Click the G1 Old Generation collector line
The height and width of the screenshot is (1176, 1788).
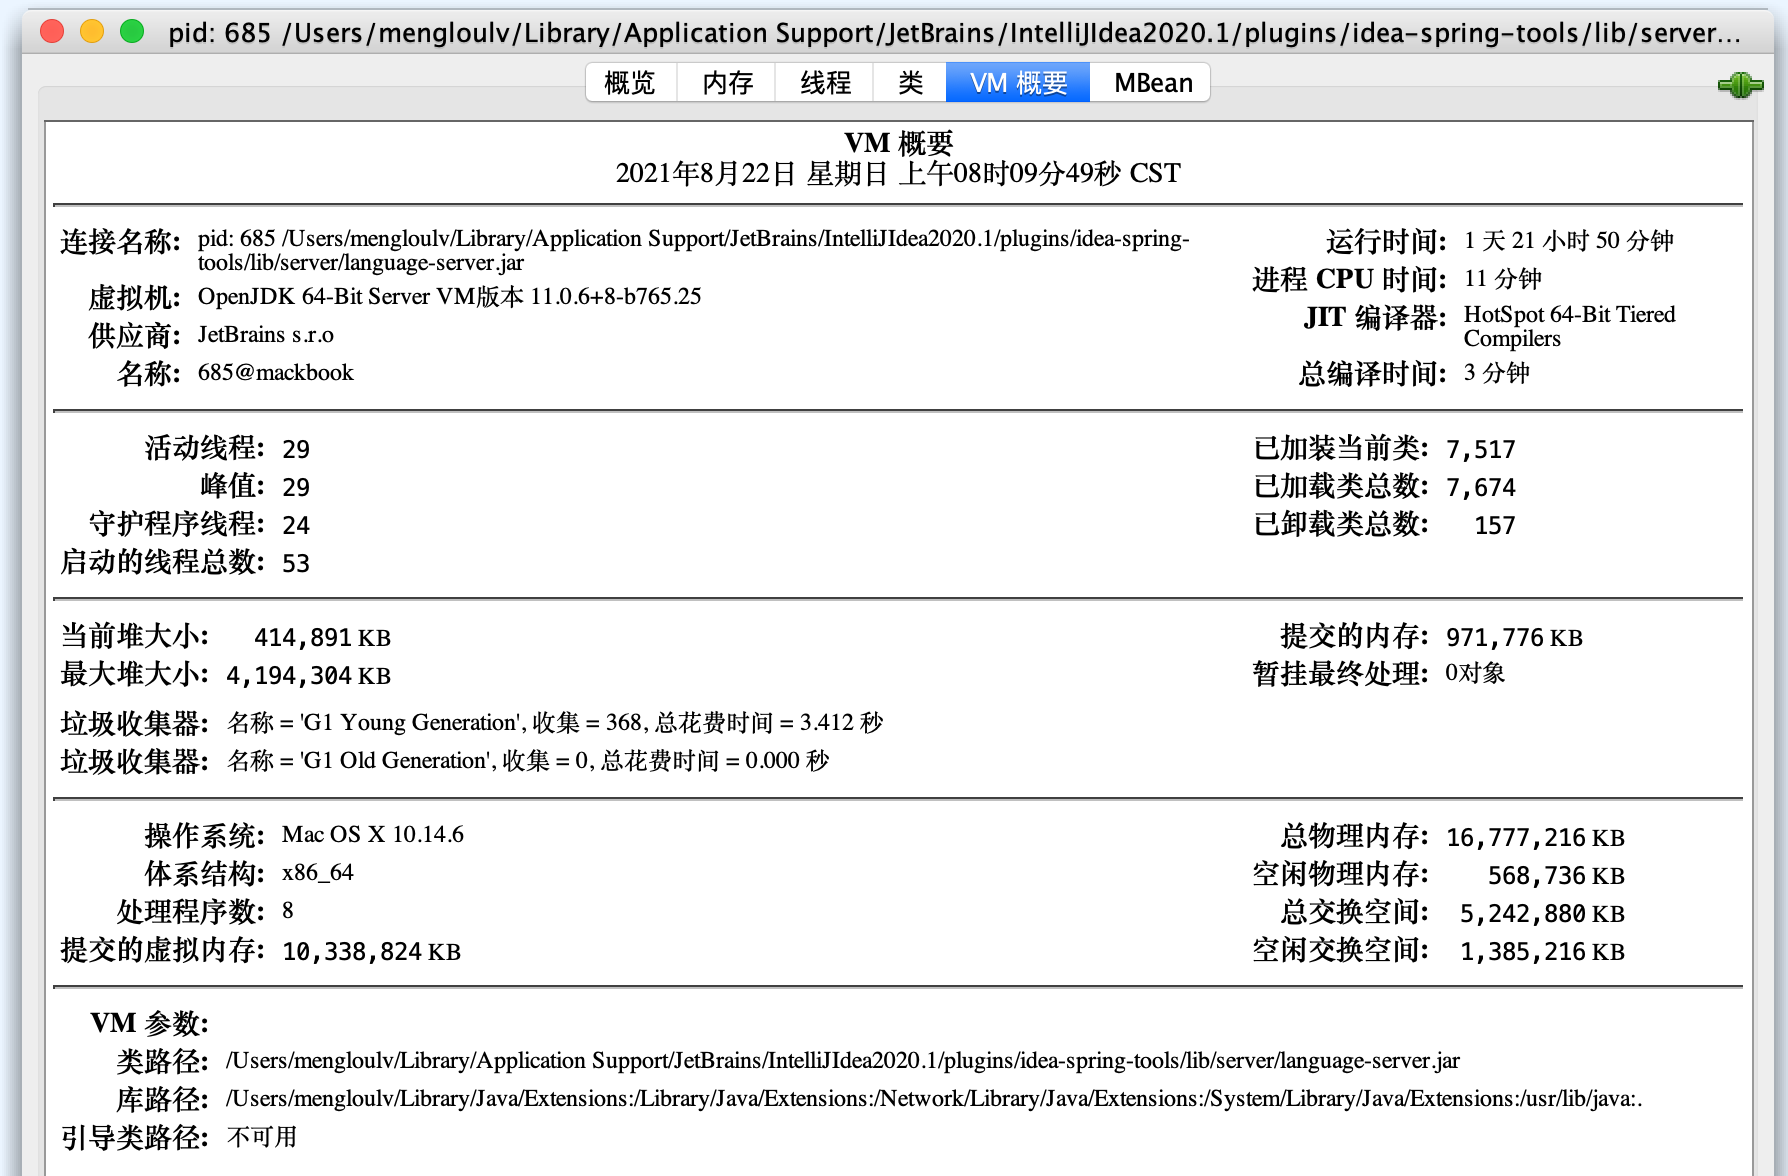click(528, 761)
